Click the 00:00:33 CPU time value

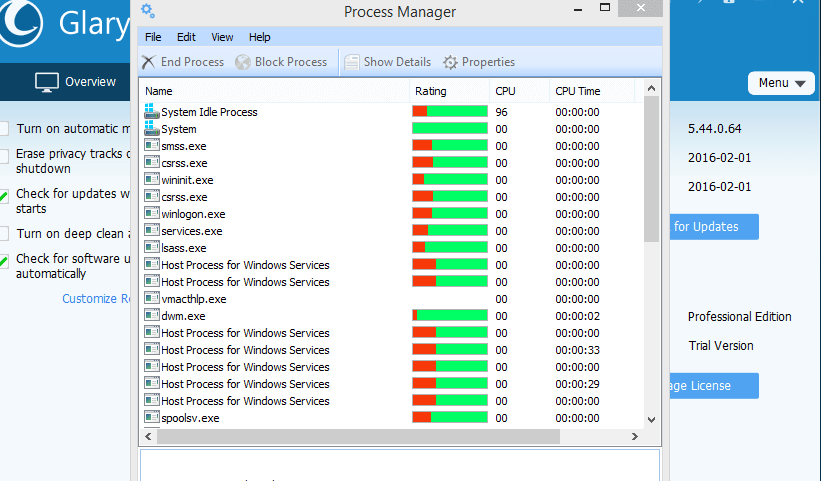pyautogui.click(x=577, y=350)
